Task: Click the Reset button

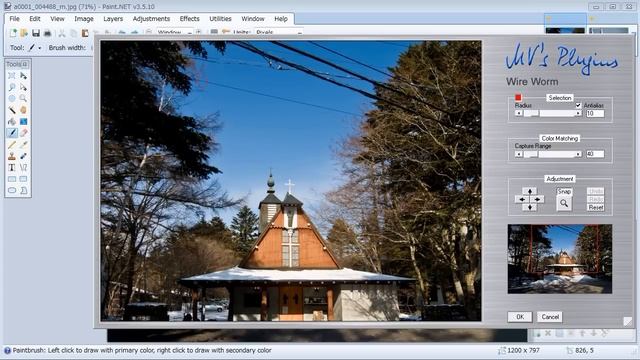Action: point(596,207)
